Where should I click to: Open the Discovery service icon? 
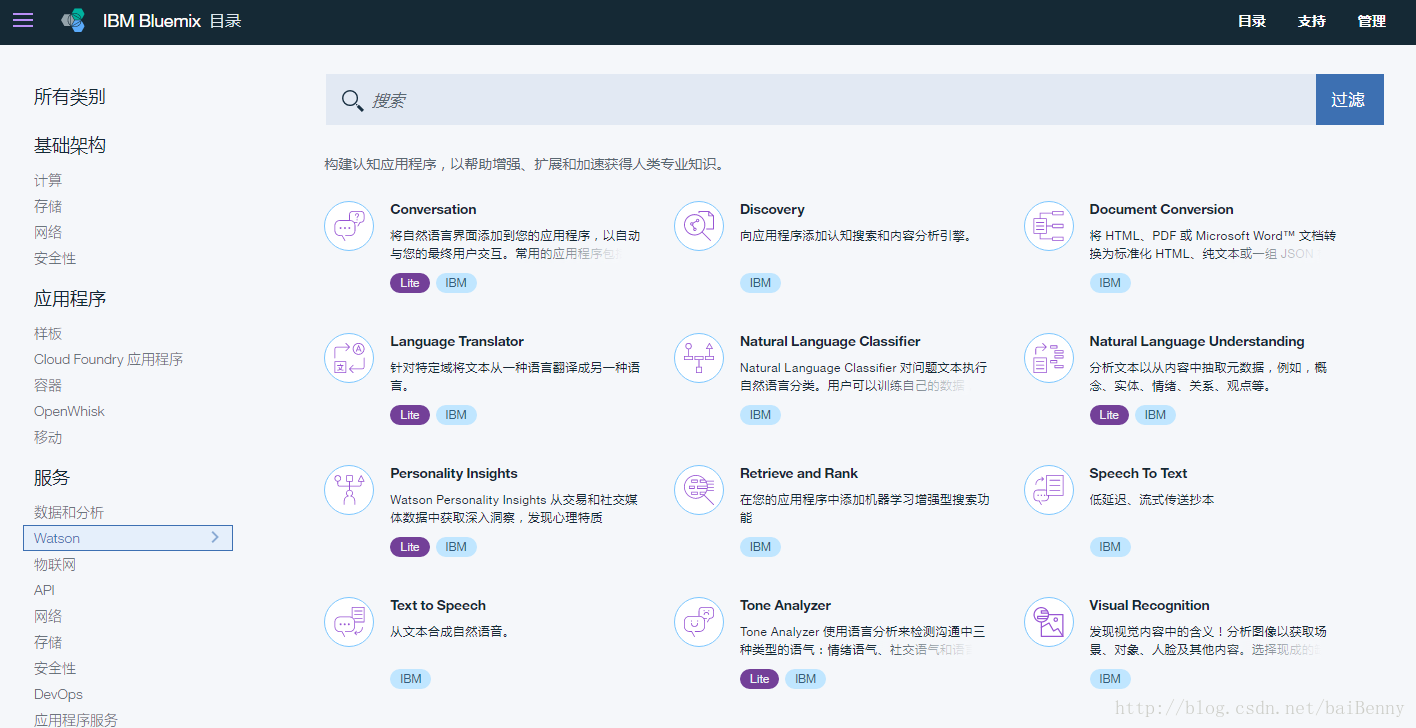point(699,226)
